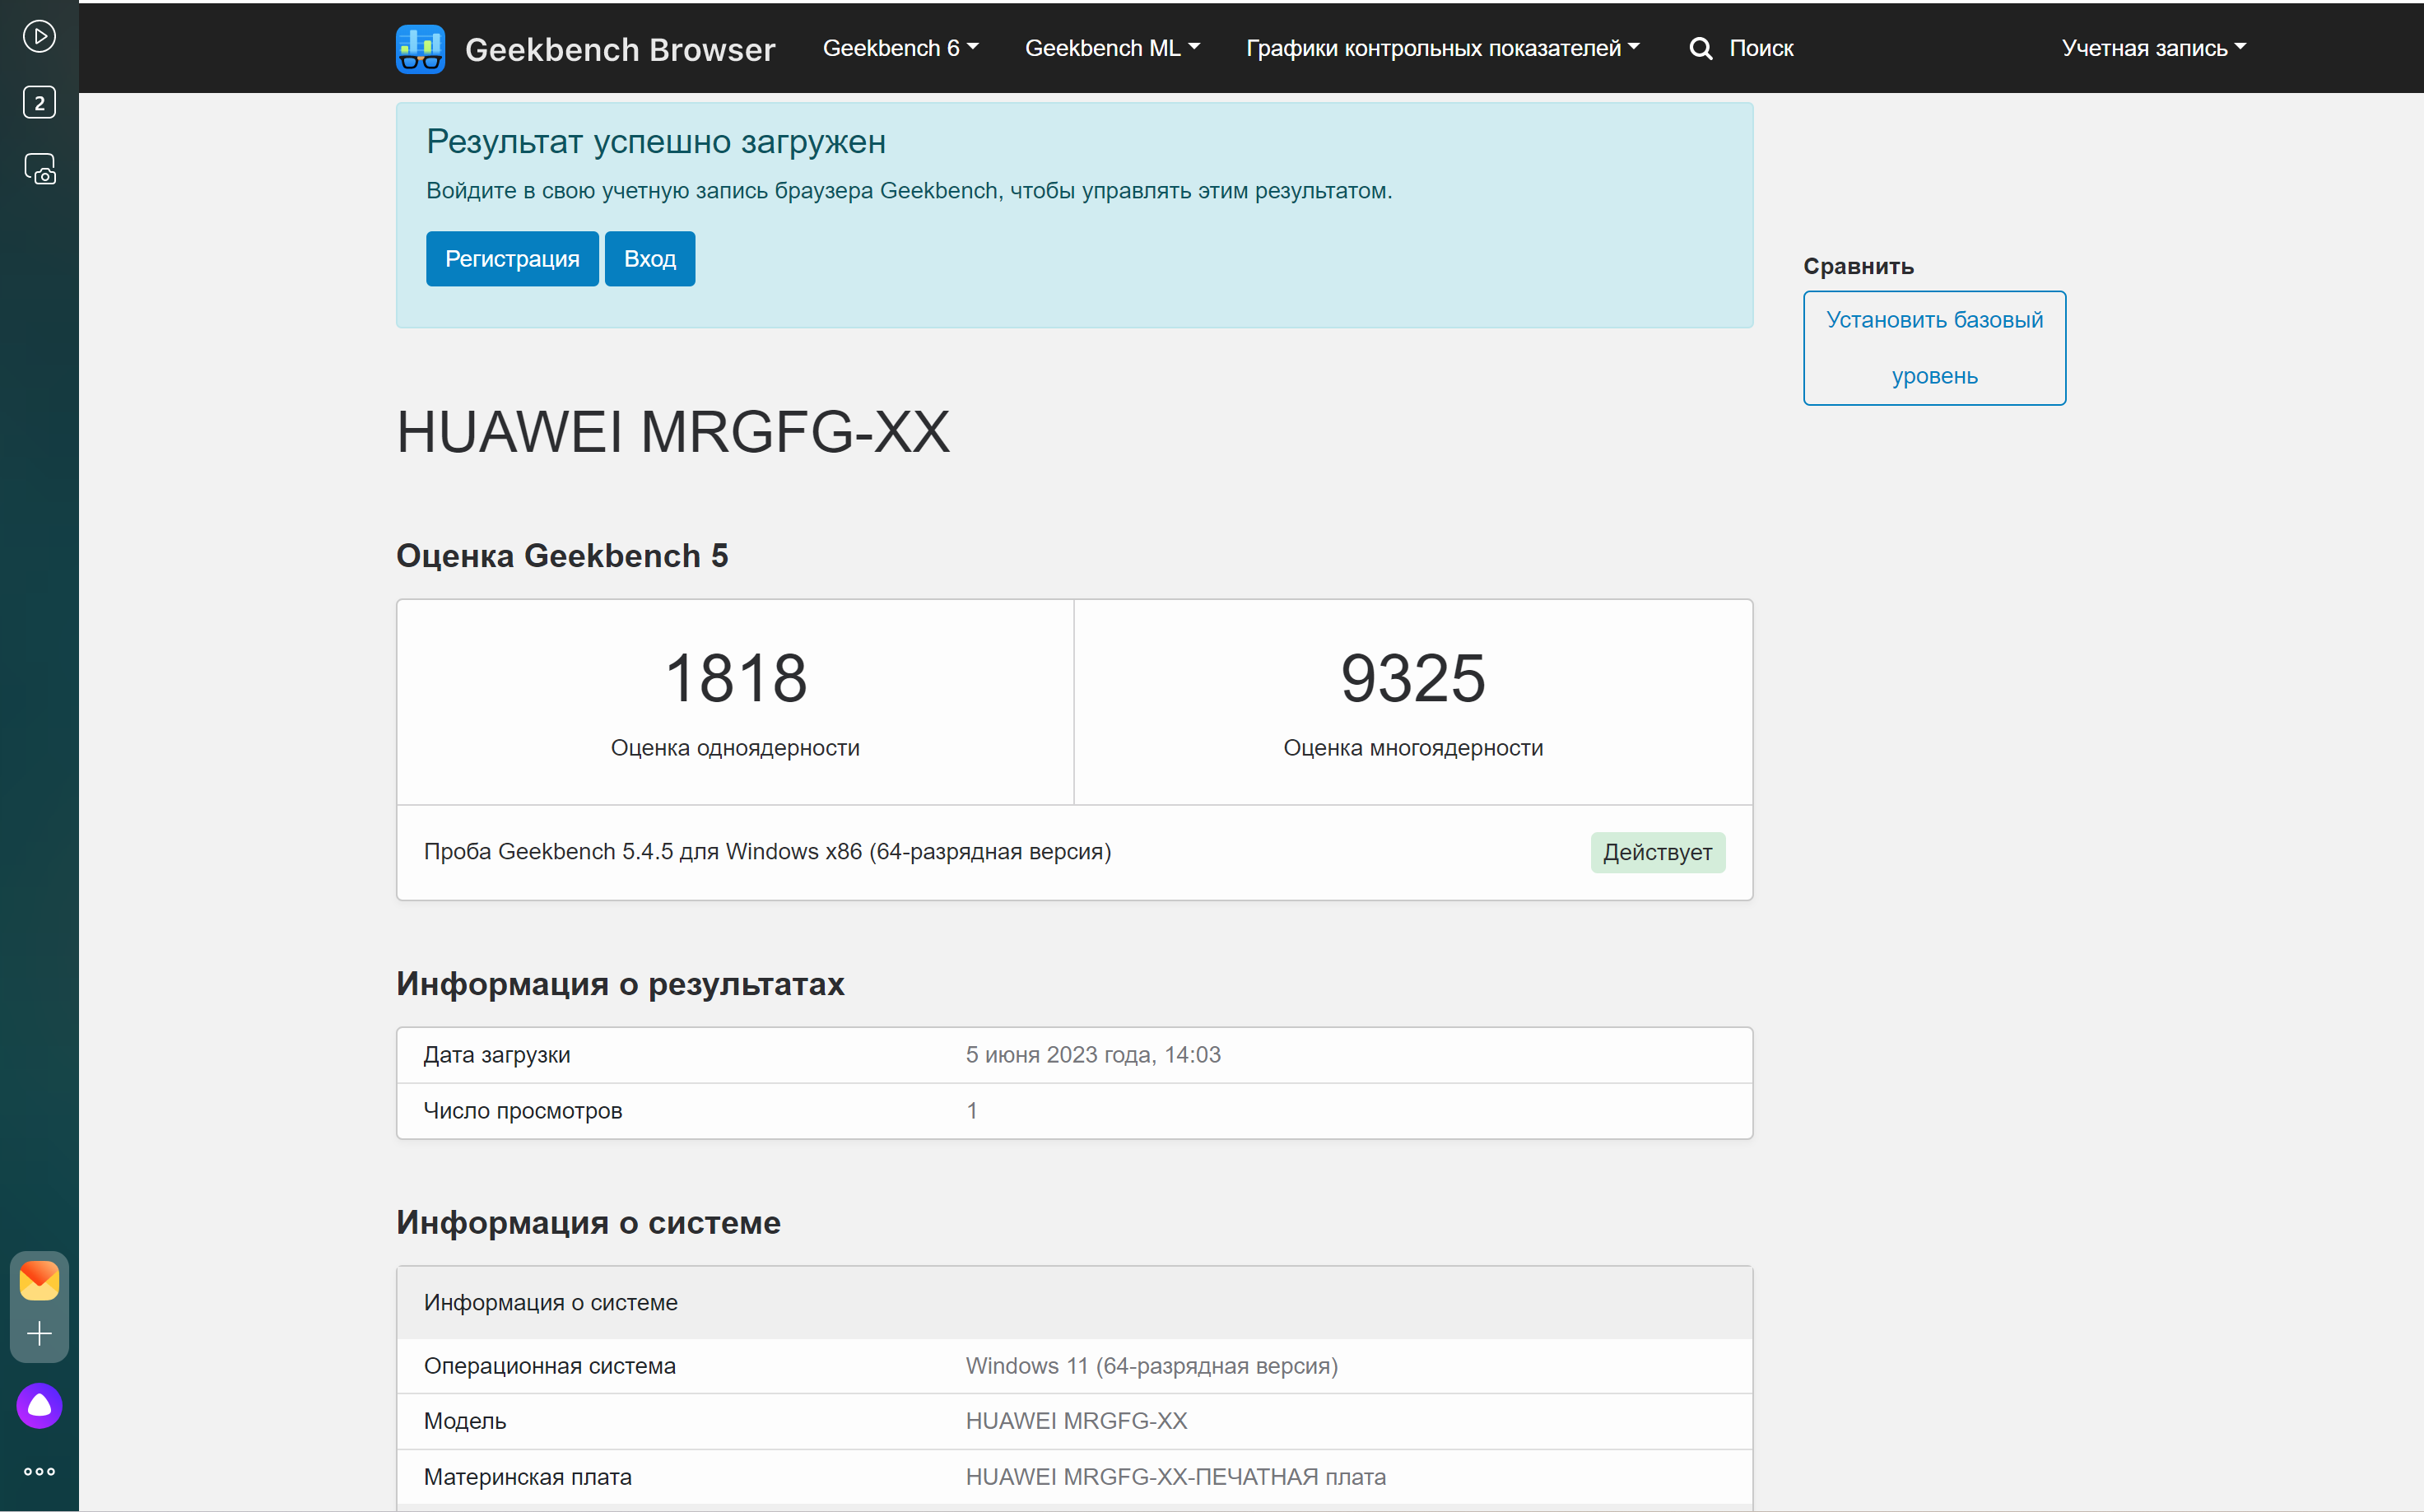
Task: Click the search magnifier icon
Action: tap(1701, 48)
